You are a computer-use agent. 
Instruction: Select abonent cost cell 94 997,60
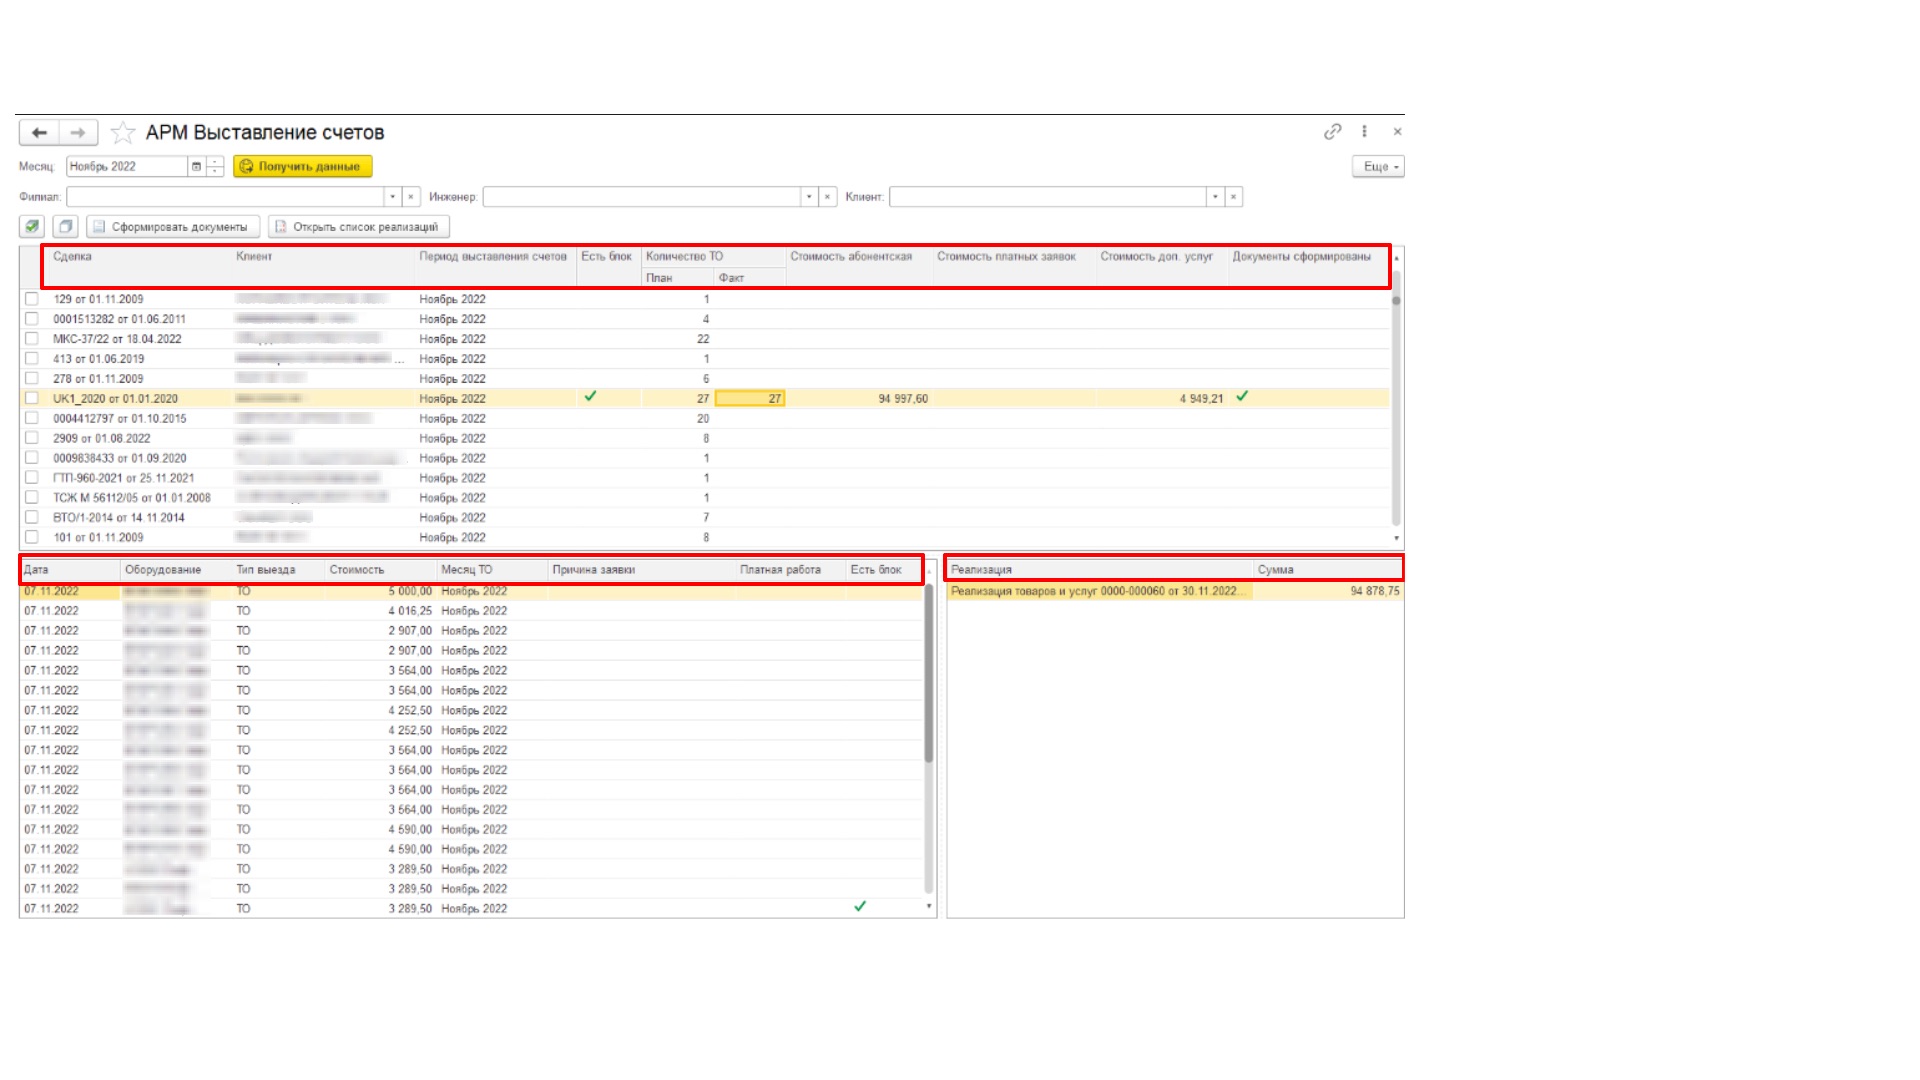860,399
